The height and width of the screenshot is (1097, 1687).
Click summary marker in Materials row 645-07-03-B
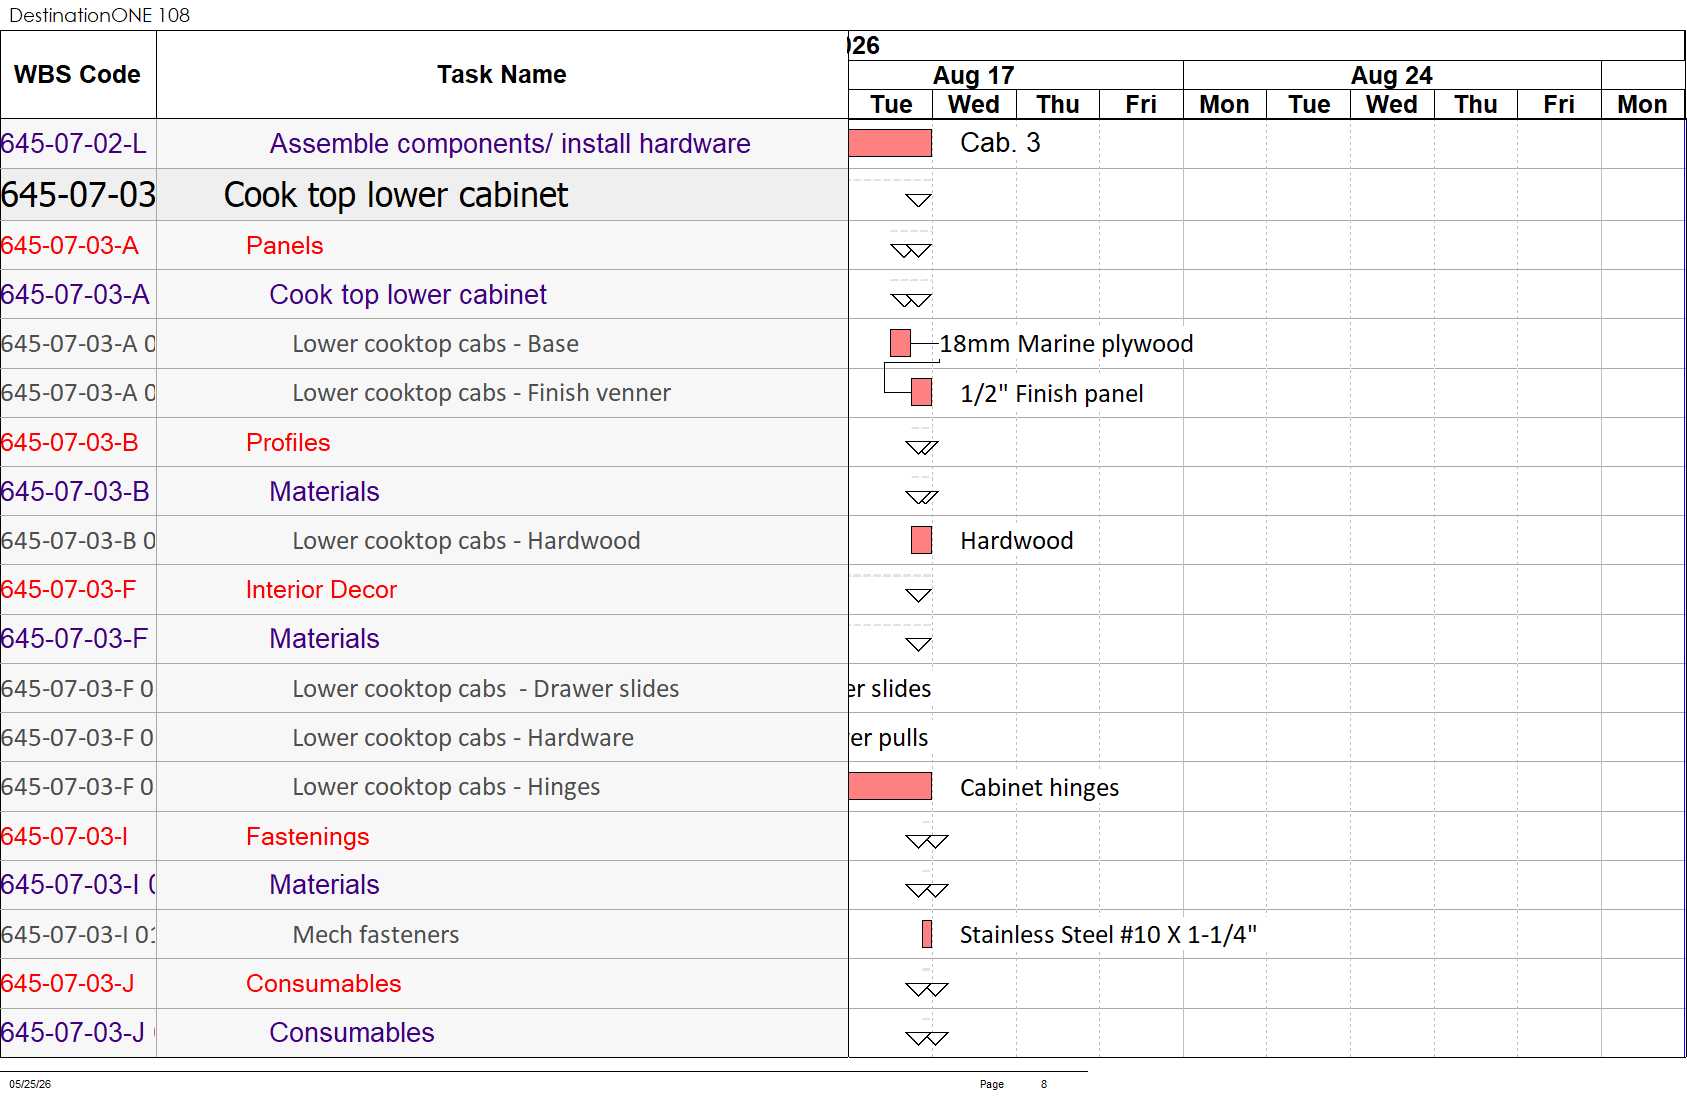[x=921, y=496]
